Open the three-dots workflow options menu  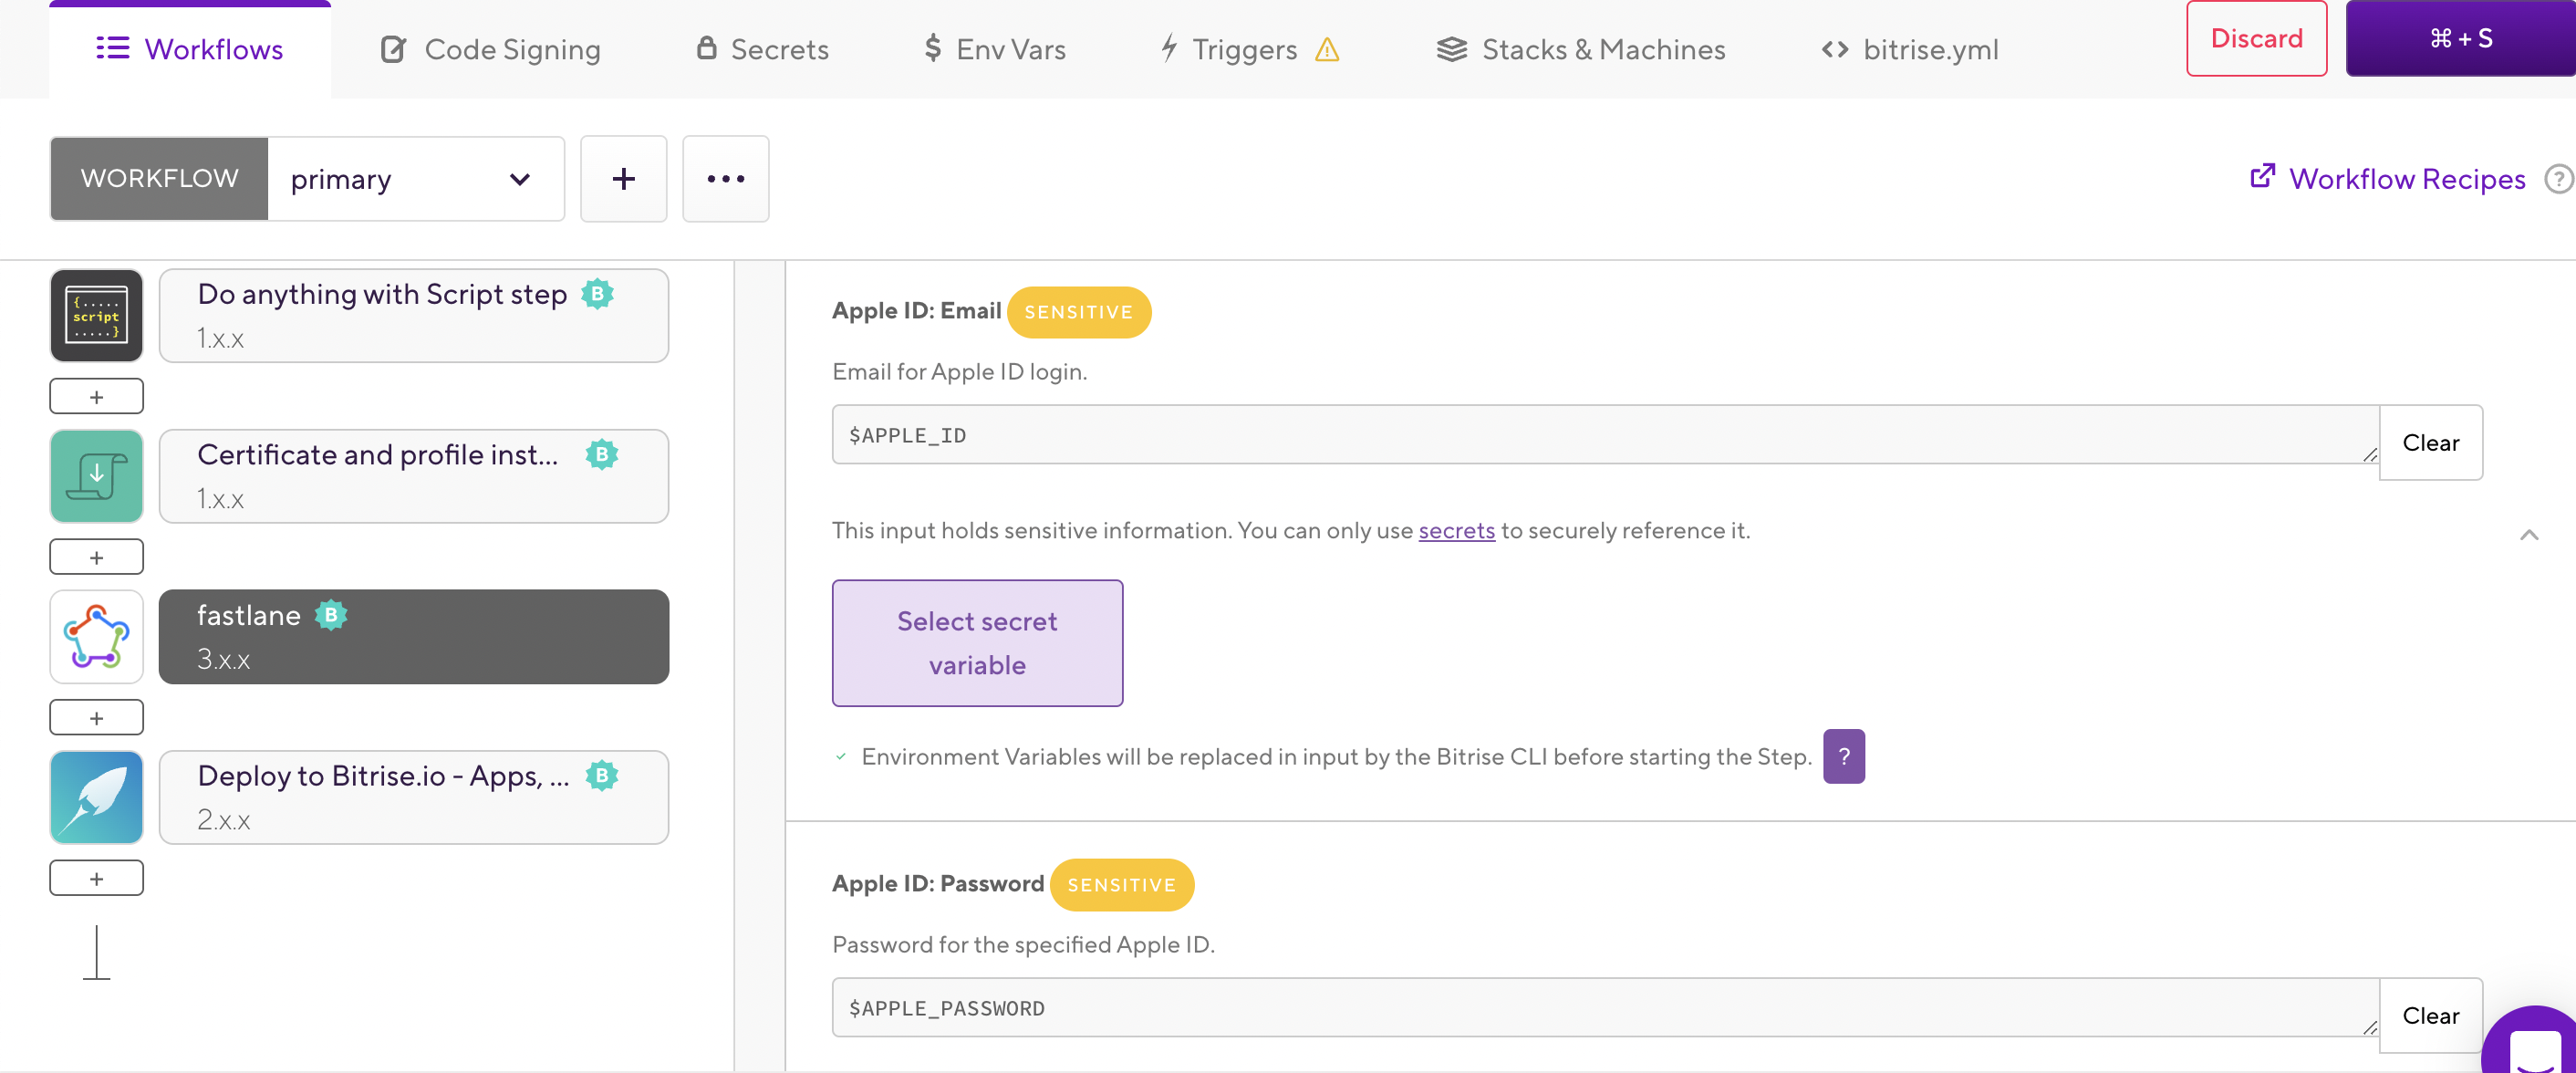coord(725,179)
